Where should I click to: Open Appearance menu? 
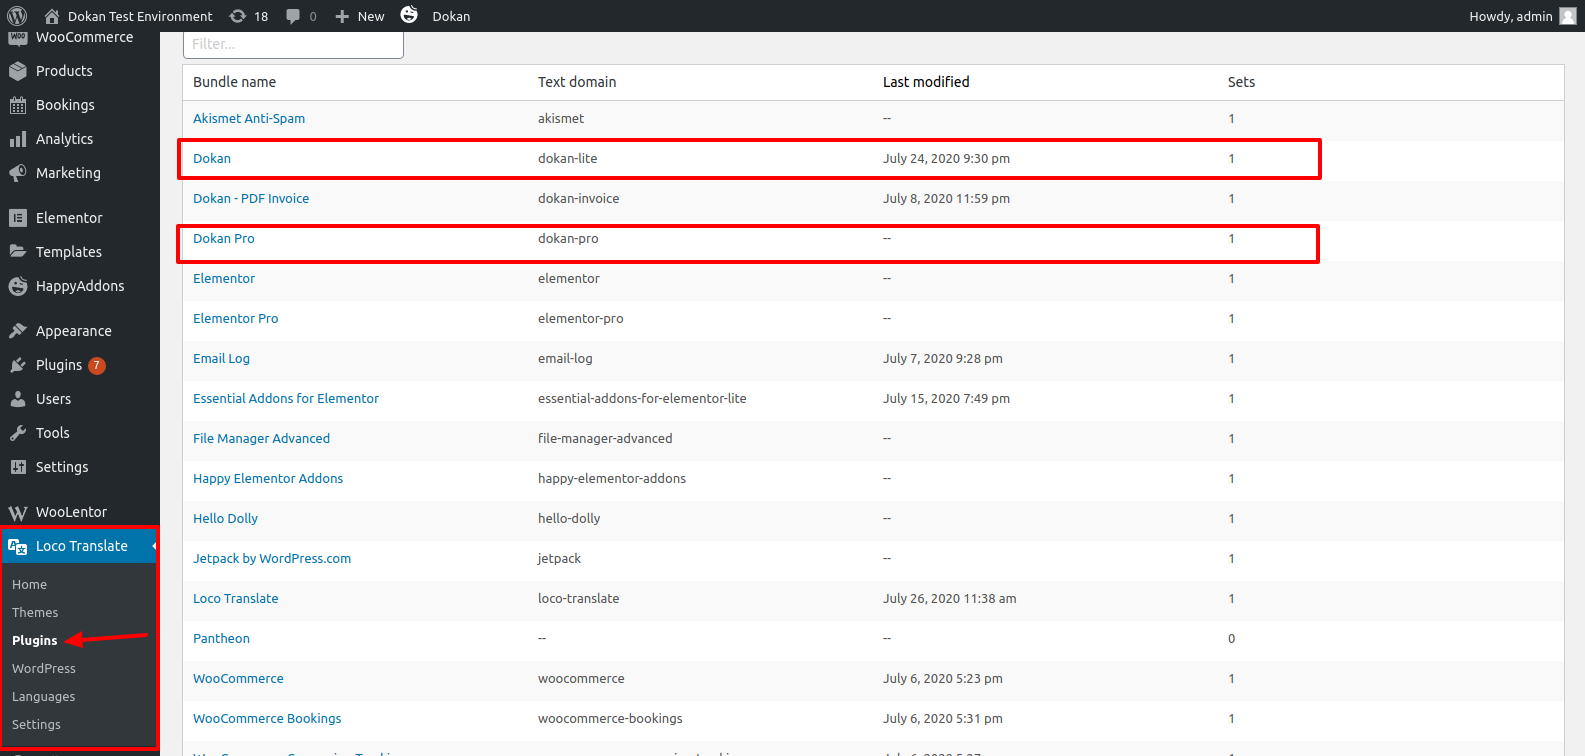tap(74, 331)
